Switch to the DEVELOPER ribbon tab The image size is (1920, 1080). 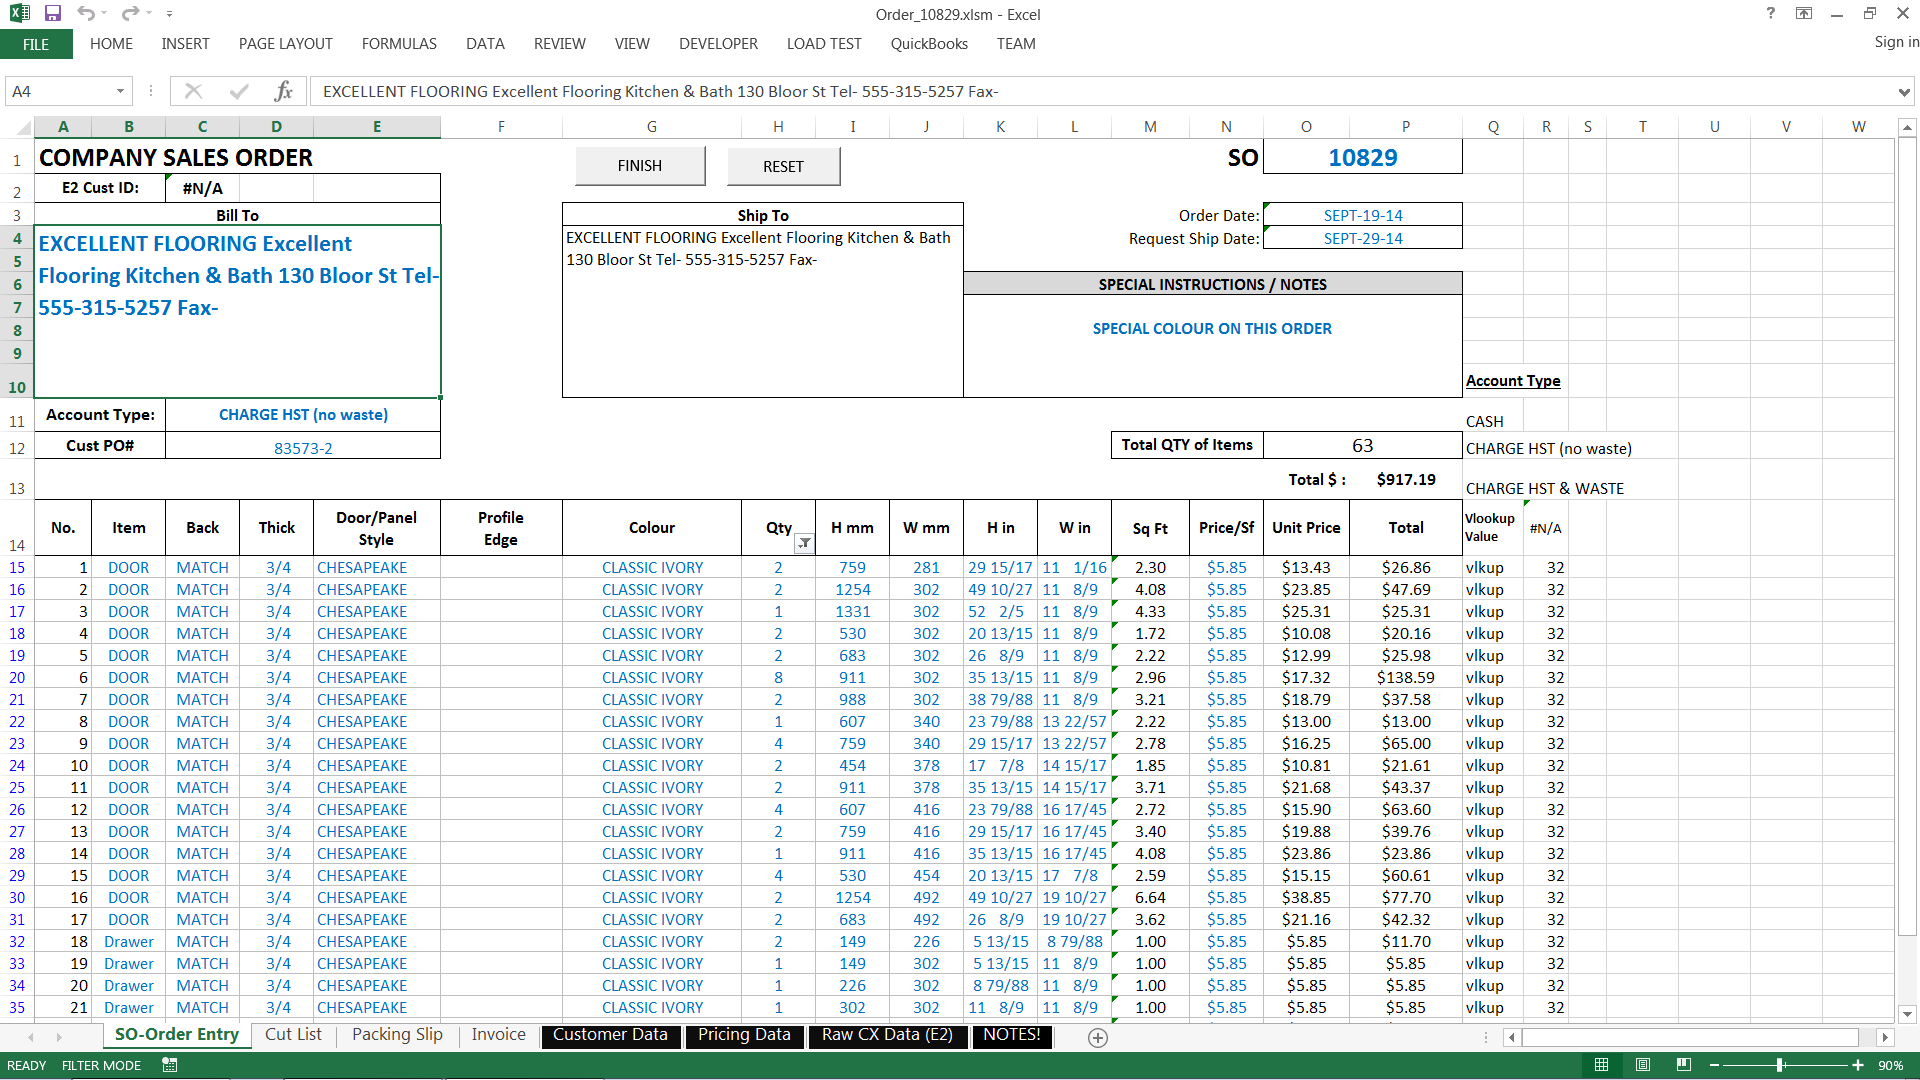718,44
